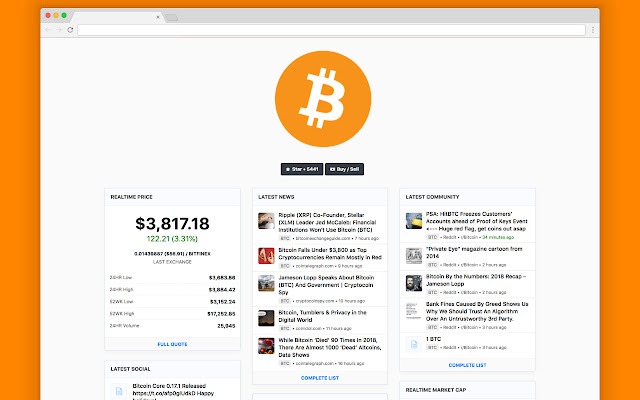Click thumbnail of HitBTC Freezes post

414,221
